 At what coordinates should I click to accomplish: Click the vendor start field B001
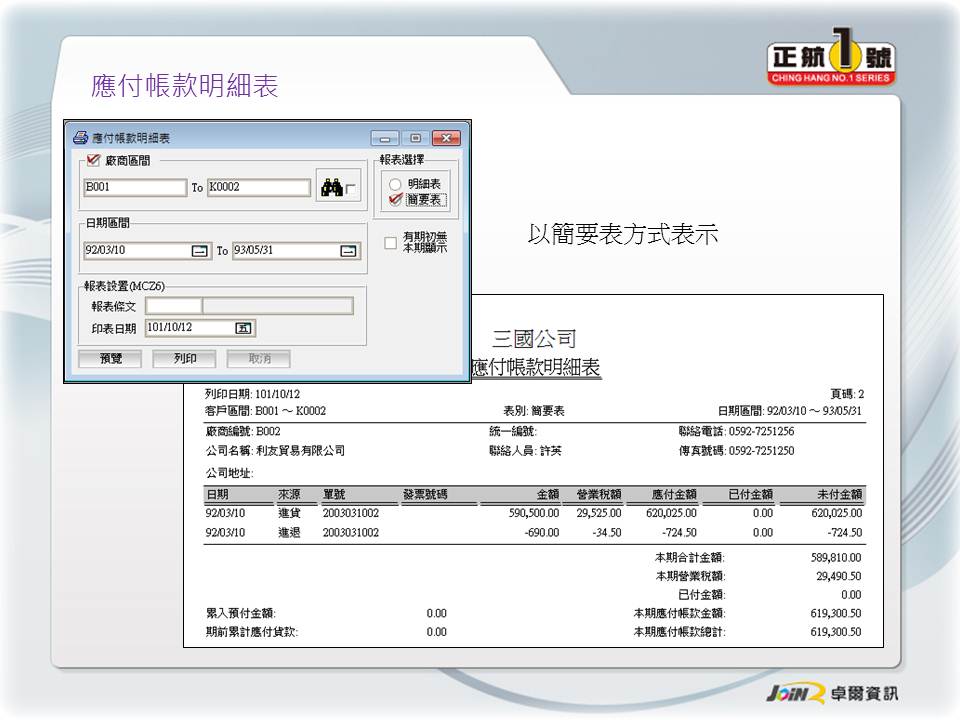[135, 187]
